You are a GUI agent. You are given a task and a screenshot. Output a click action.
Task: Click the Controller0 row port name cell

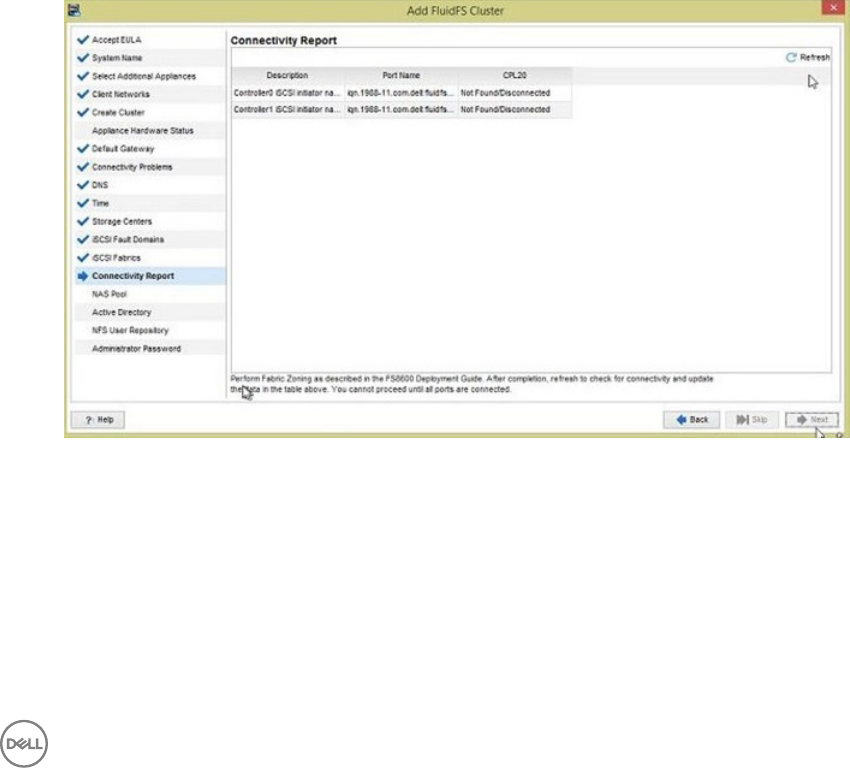coord(401,93)
